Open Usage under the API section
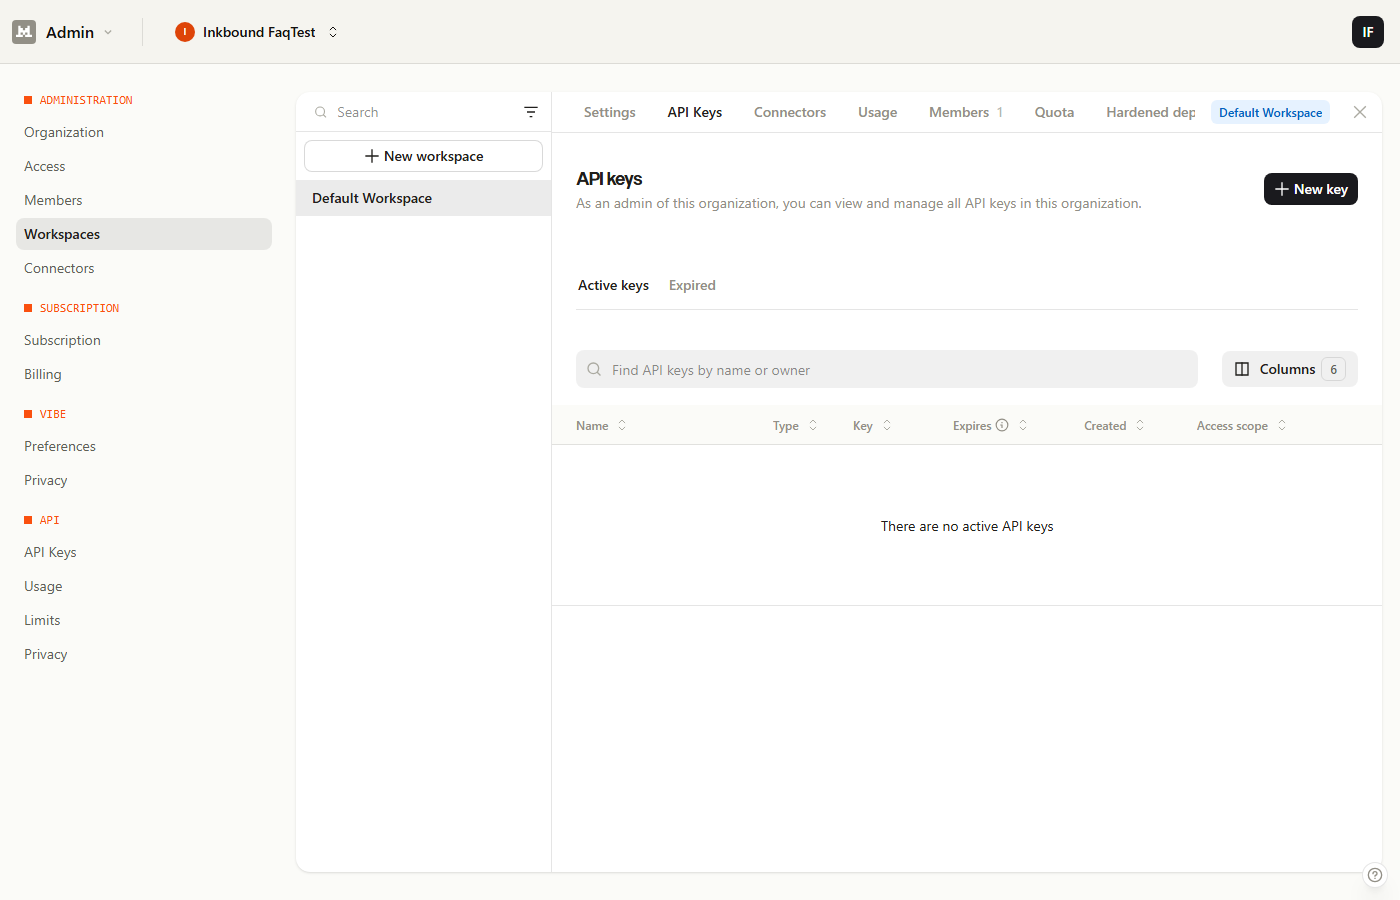Image resolution: width=1400 pixels, height=900 pixels. pos(43,586)
